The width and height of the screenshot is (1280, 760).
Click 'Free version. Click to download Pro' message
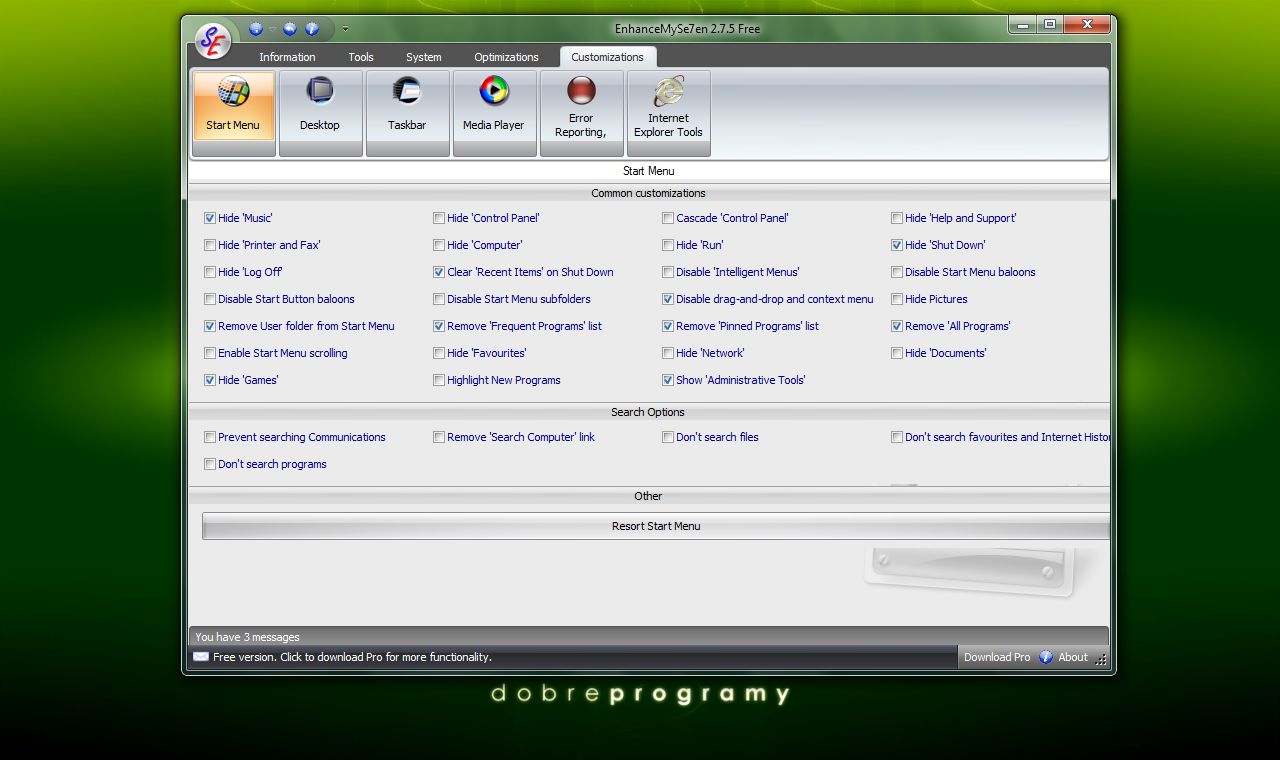click(352, 657)
